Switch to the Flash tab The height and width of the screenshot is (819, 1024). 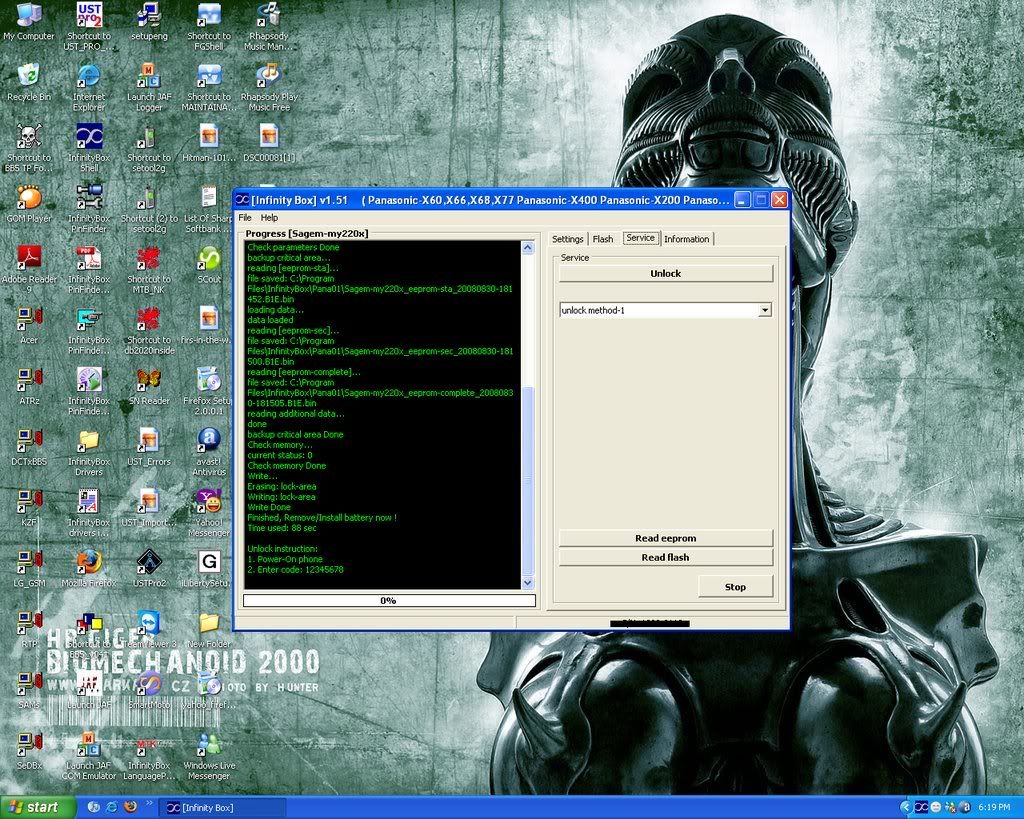tap(603, 239)
